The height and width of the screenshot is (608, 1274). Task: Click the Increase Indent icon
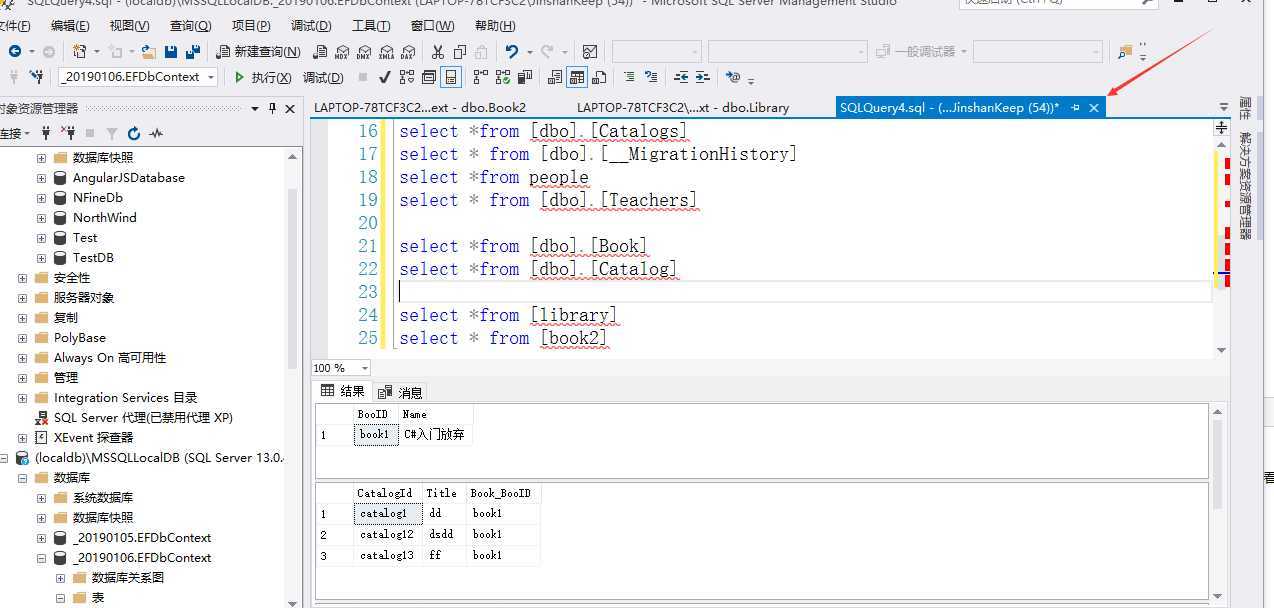703,77
